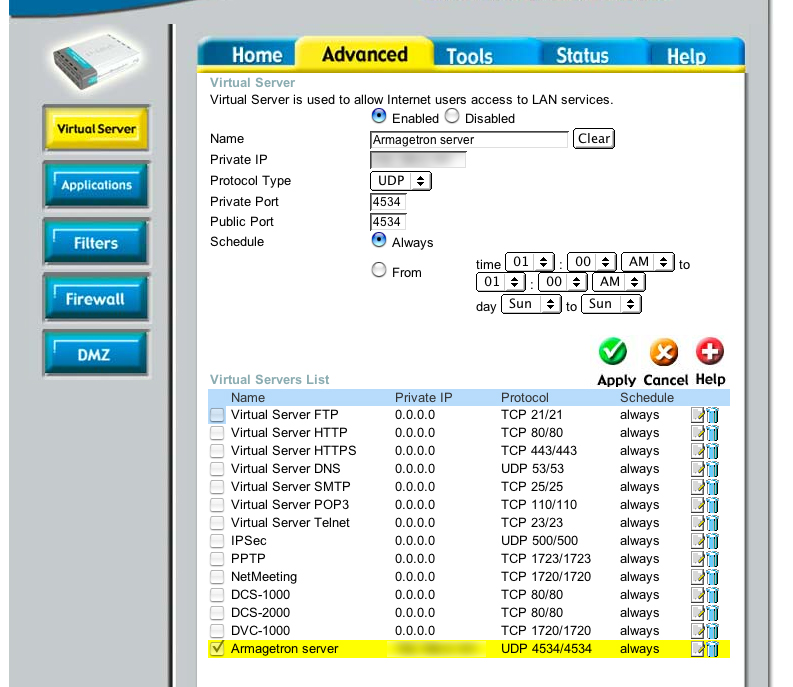
Task: Switch to the Status tab
Action: coord(582,55)
